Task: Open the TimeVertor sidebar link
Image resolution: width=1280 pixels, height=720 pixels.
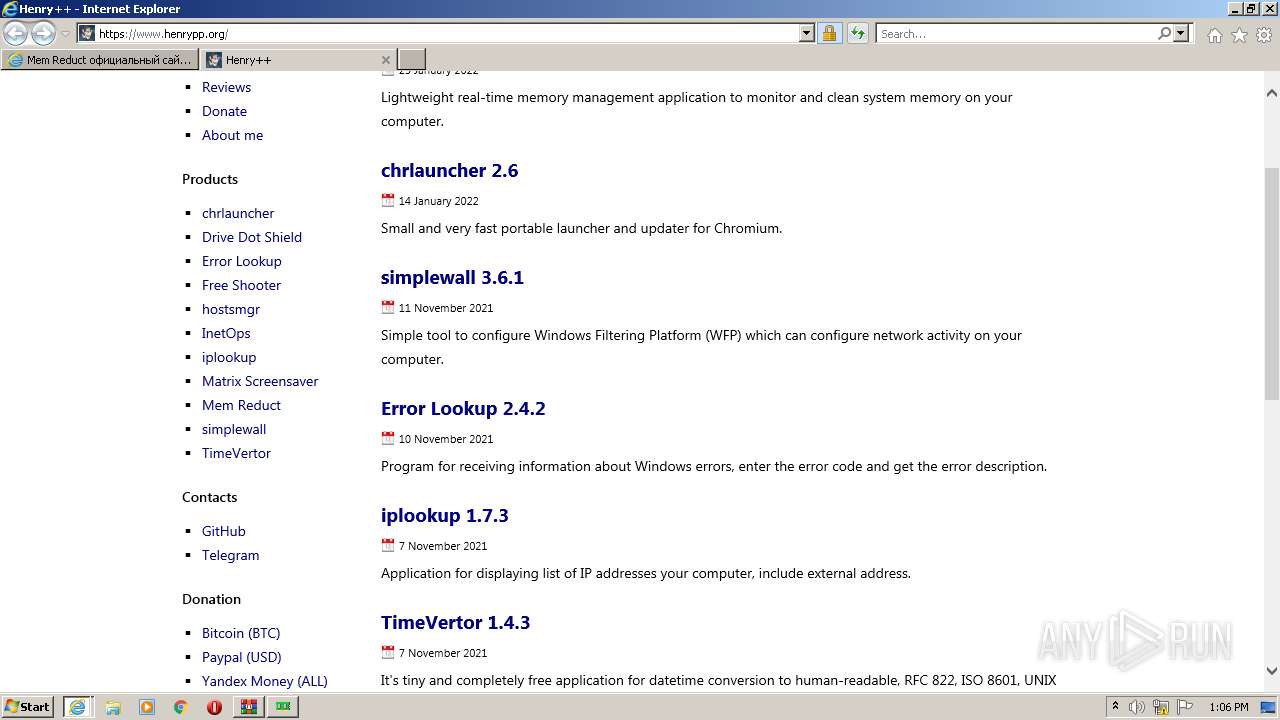Action: [236, 453]
